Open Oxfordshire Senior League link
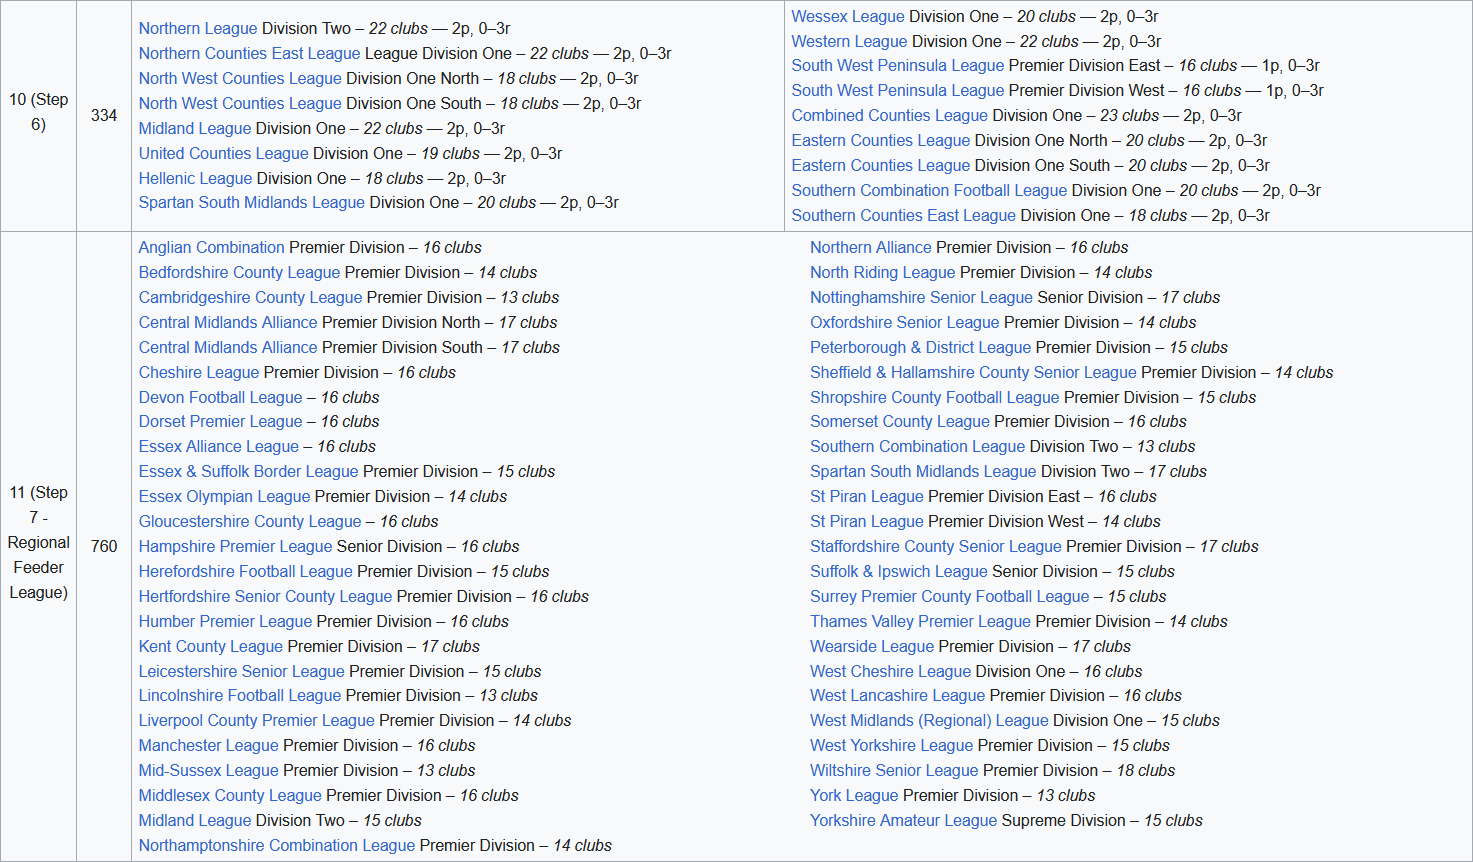 [x=905, y=323]
